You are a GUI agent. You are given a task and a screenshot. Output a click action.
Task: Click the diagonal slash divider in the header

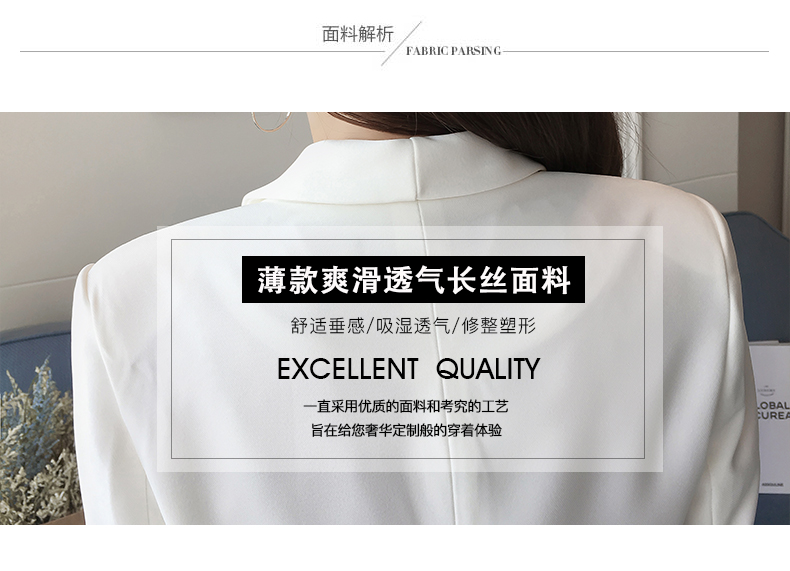pyautogui.click(x=401, y=44)
